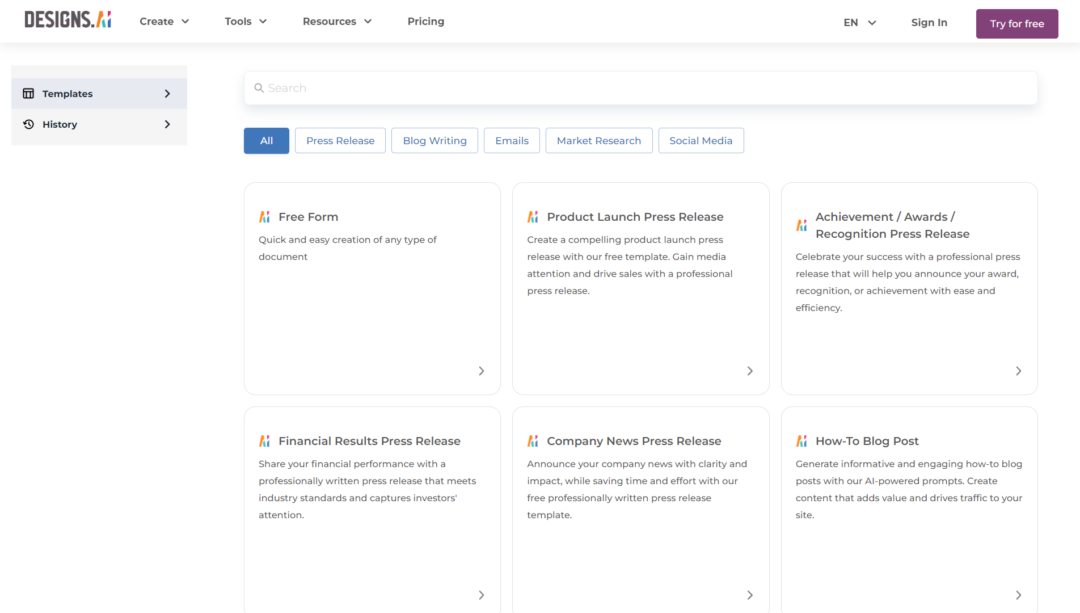This screenshot has height=613, width=1080.
Task: Click the arrow icon on How-To Blog Post card
Action: pyautogui.click(x=1018, y=594)
